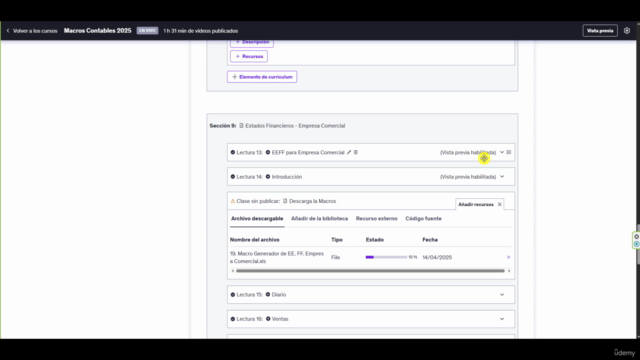640x360 pixels.
Task: Click Descarga la Macros class title
Action: tap(313, 201)
